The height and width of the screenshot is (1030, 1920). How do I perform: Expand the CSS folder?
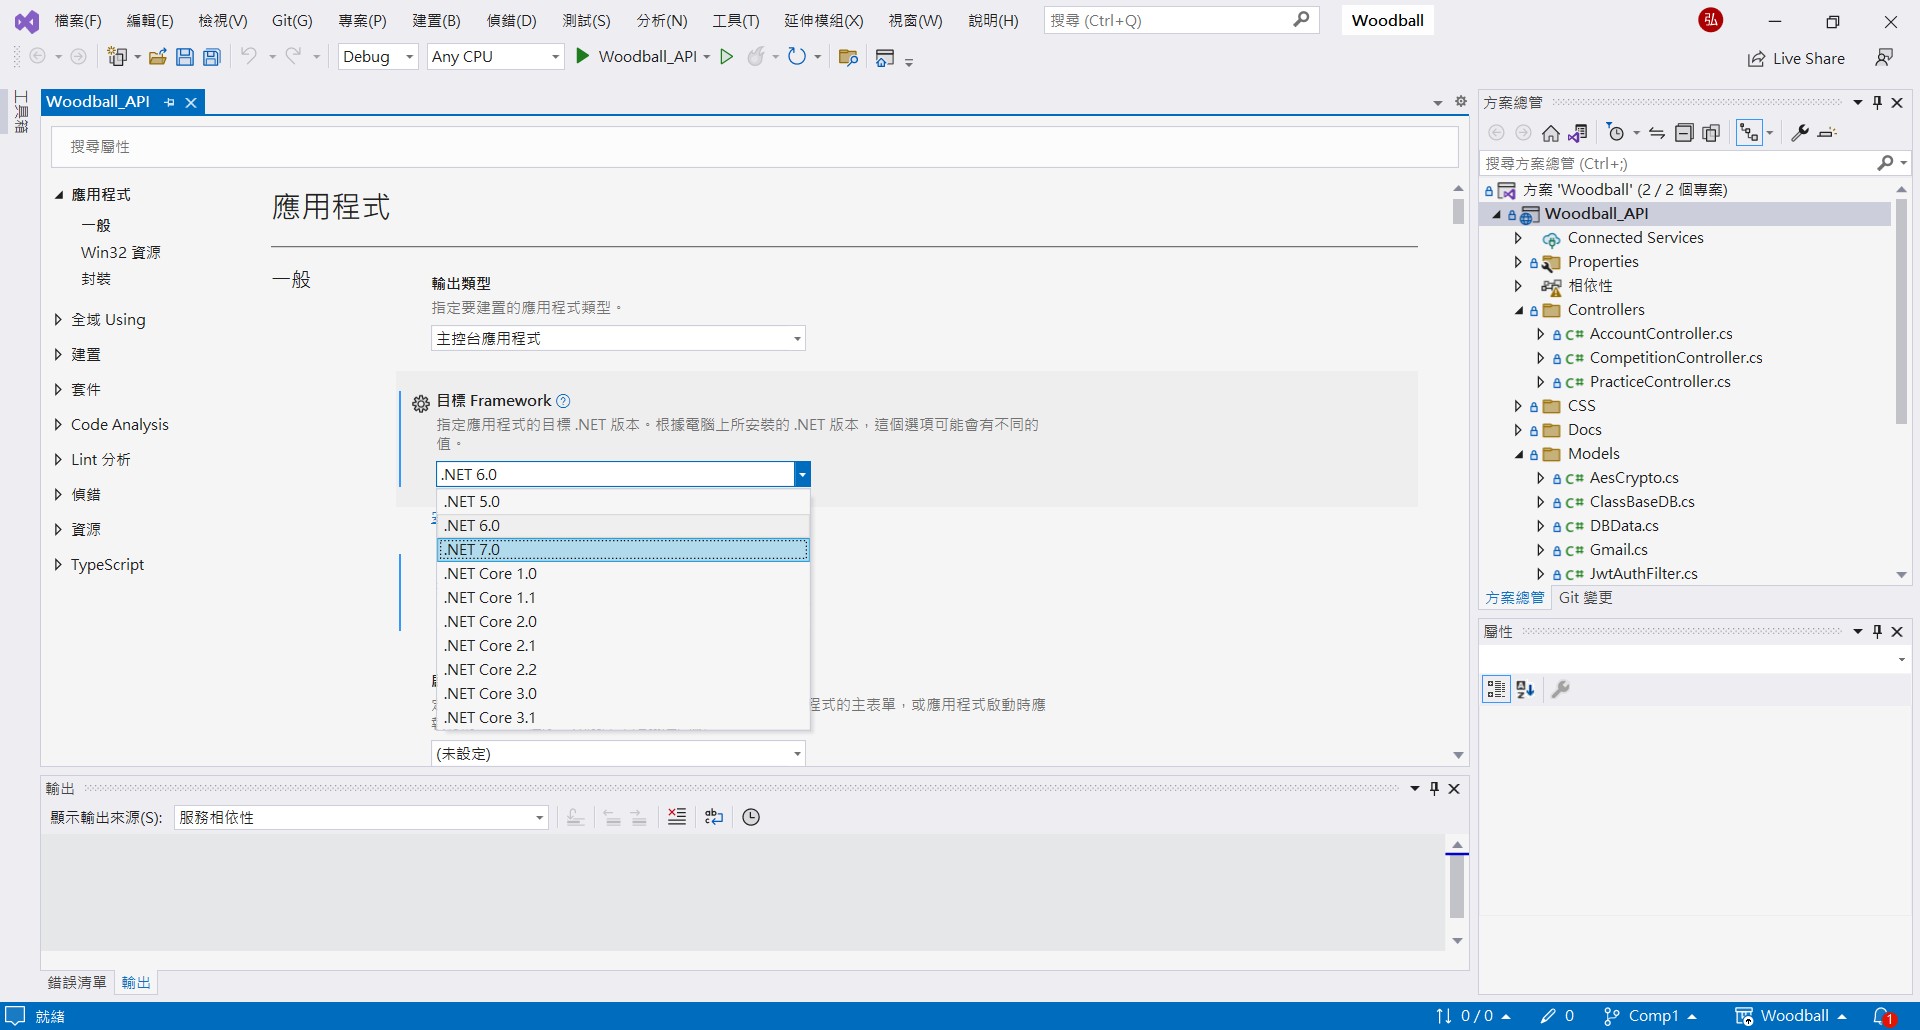click(1518, 406)
